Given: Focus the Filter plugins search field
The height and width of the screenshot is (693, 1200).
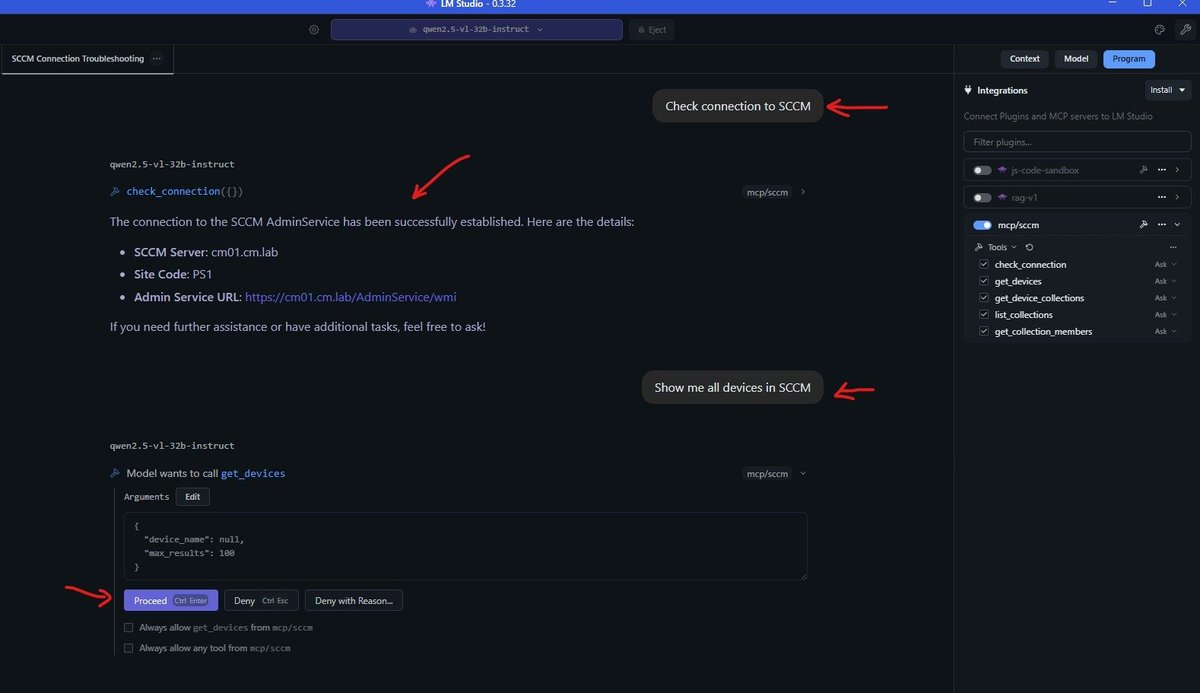Looking at the screenshot, I should point(1078,142).
